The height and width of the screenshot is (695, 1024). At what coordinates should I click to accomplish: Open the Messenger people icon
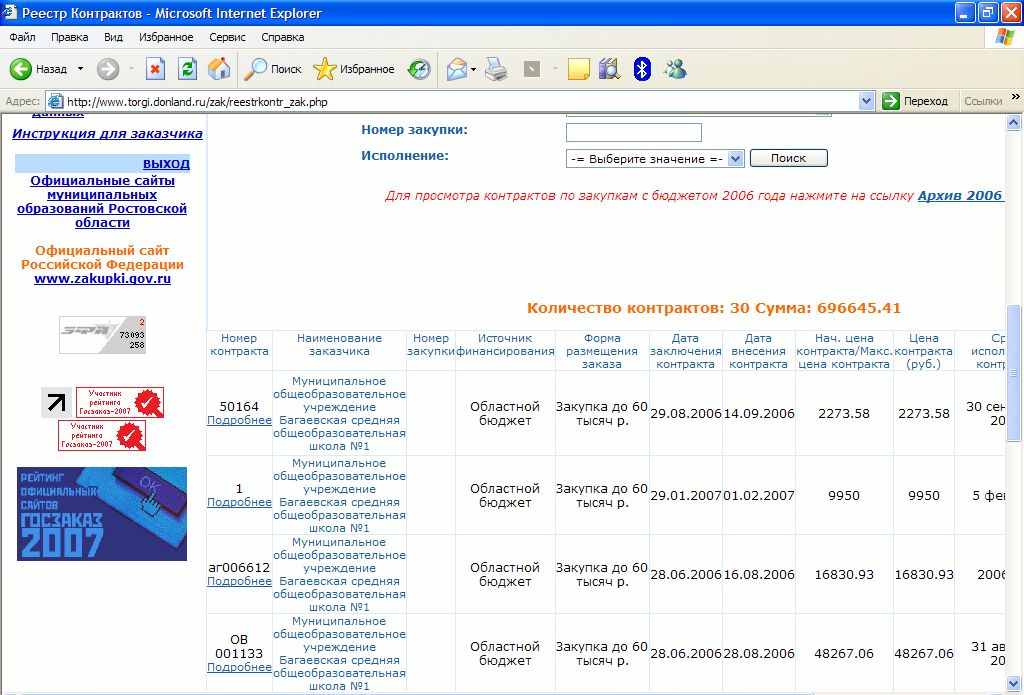point(675,69)
